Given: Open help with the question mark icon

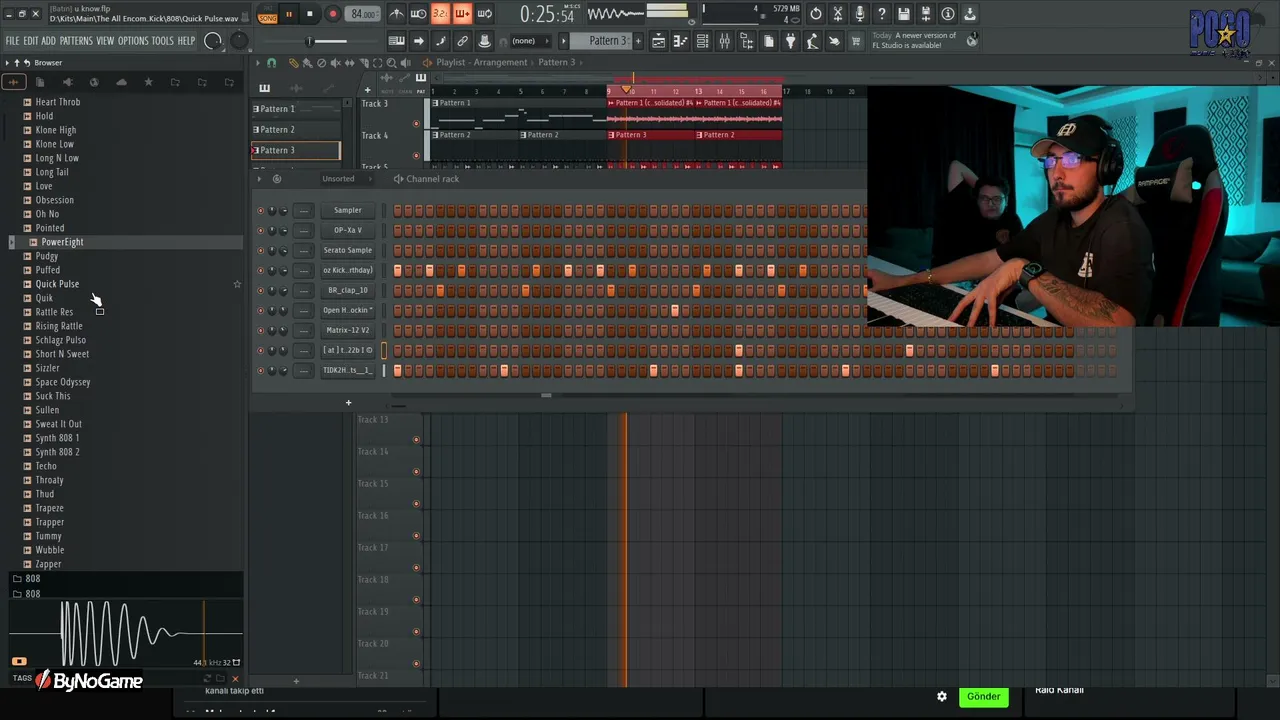Looking at the screenshot, I should point(882,14).
